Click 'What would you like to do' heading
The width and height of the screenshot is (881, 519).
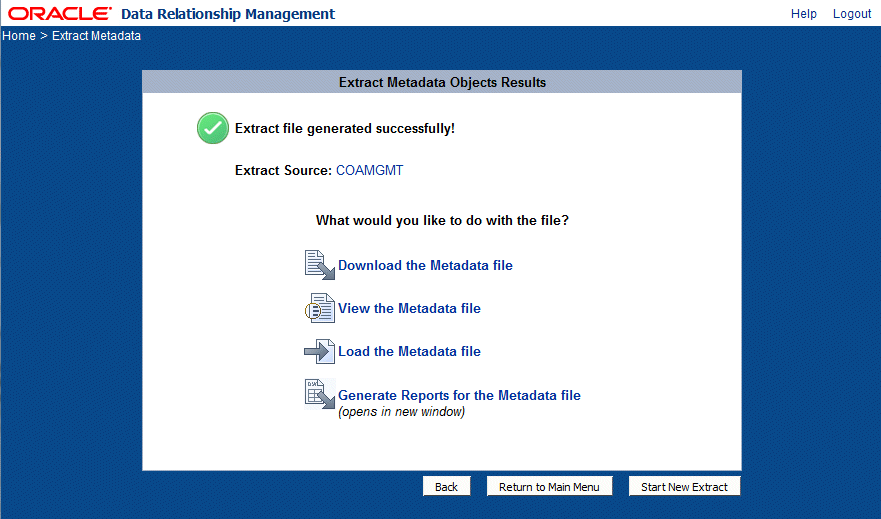(x=442, y=220)
